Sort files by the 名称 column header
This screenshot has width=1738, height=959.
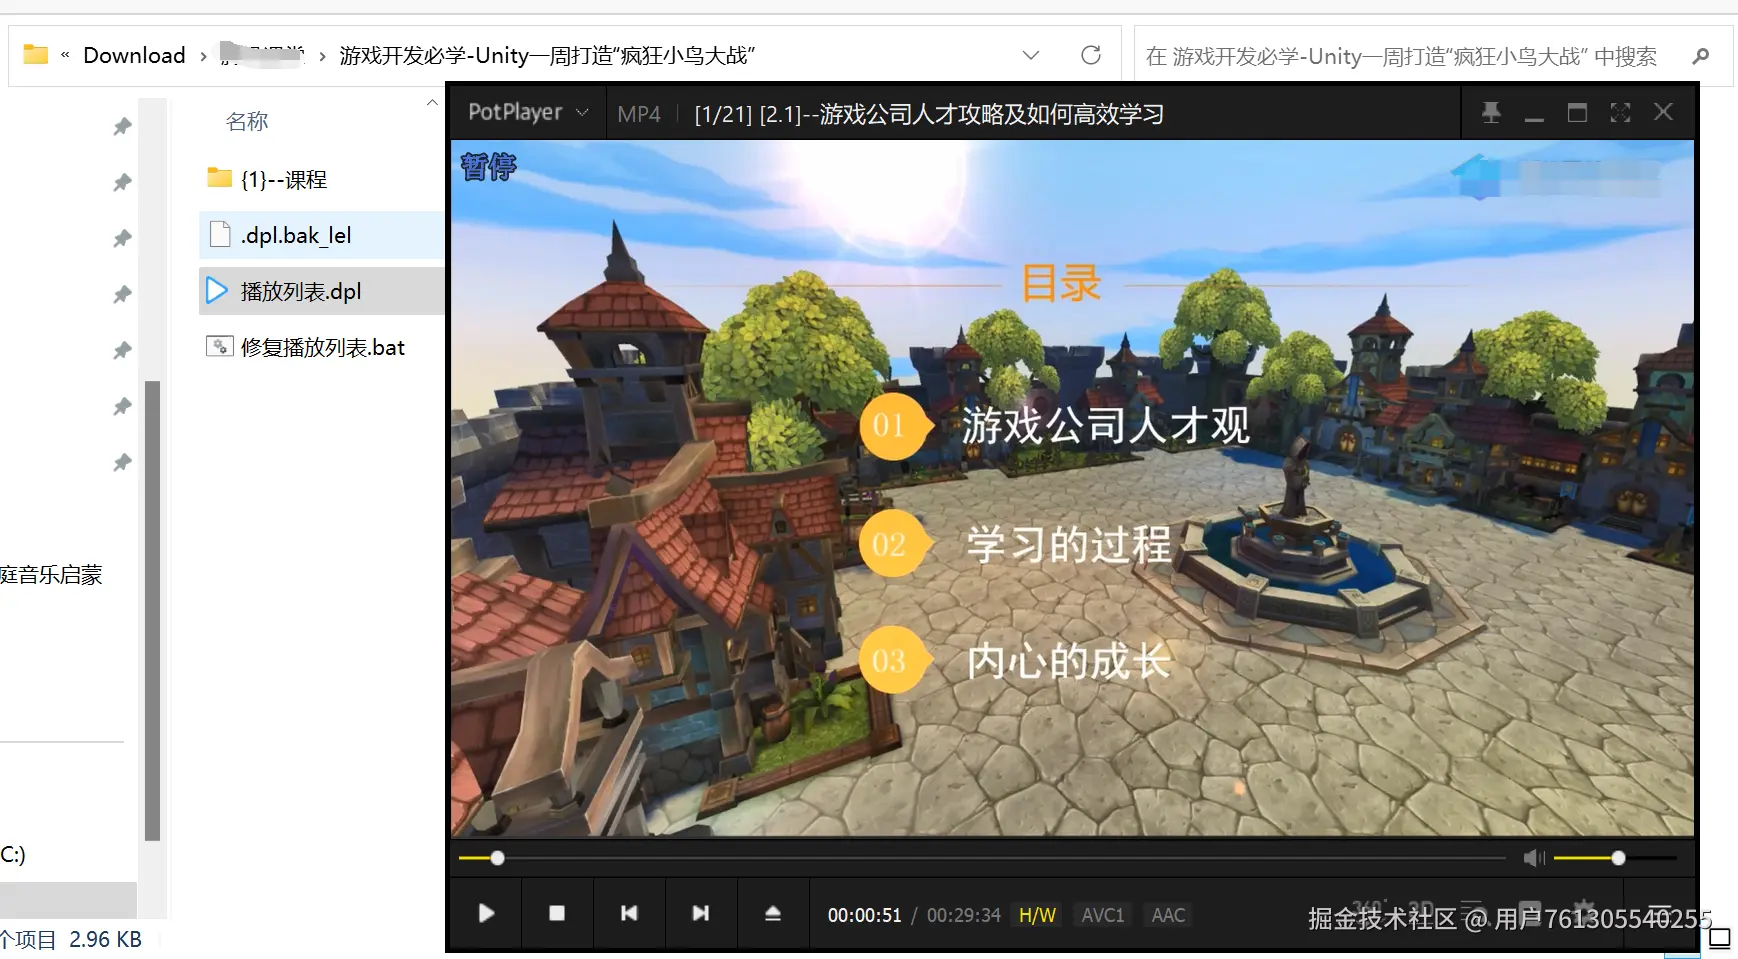click(247, 122)
